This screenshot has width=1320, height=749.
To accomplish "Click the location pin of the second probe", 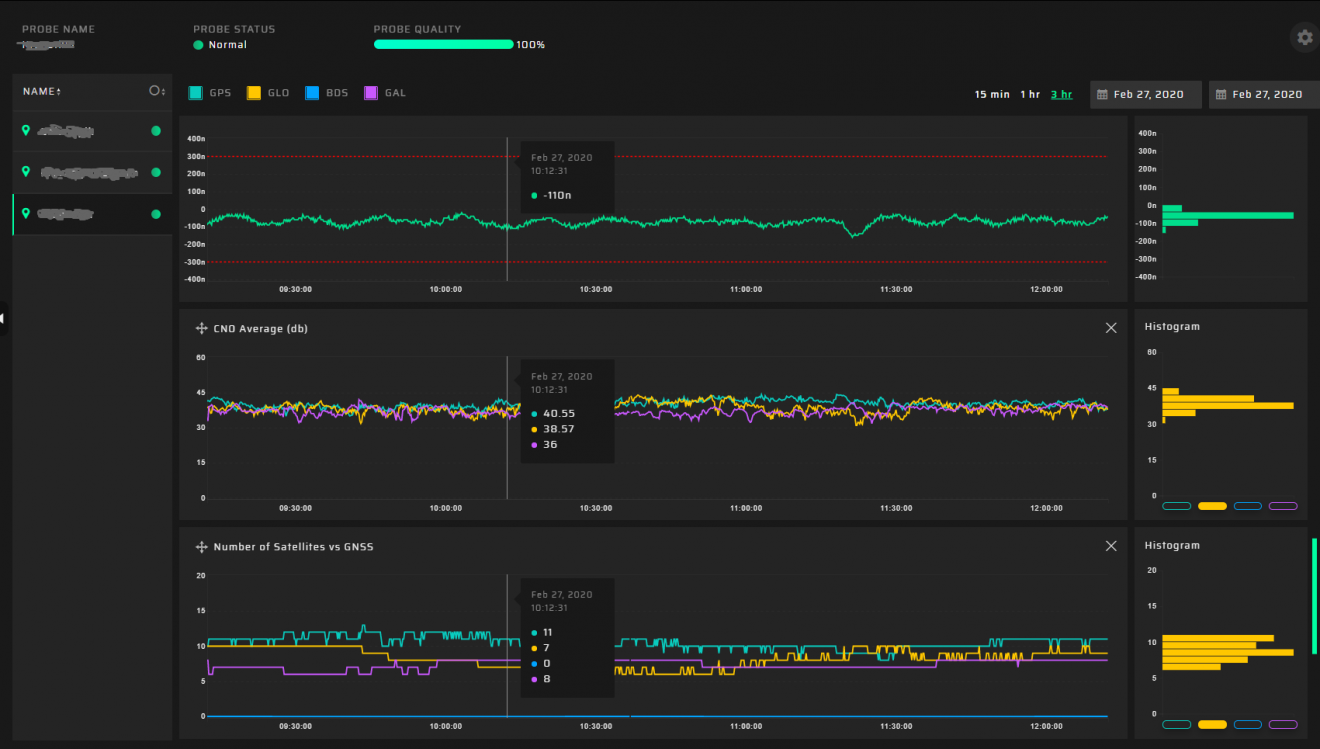I will [x=26, y=172].
